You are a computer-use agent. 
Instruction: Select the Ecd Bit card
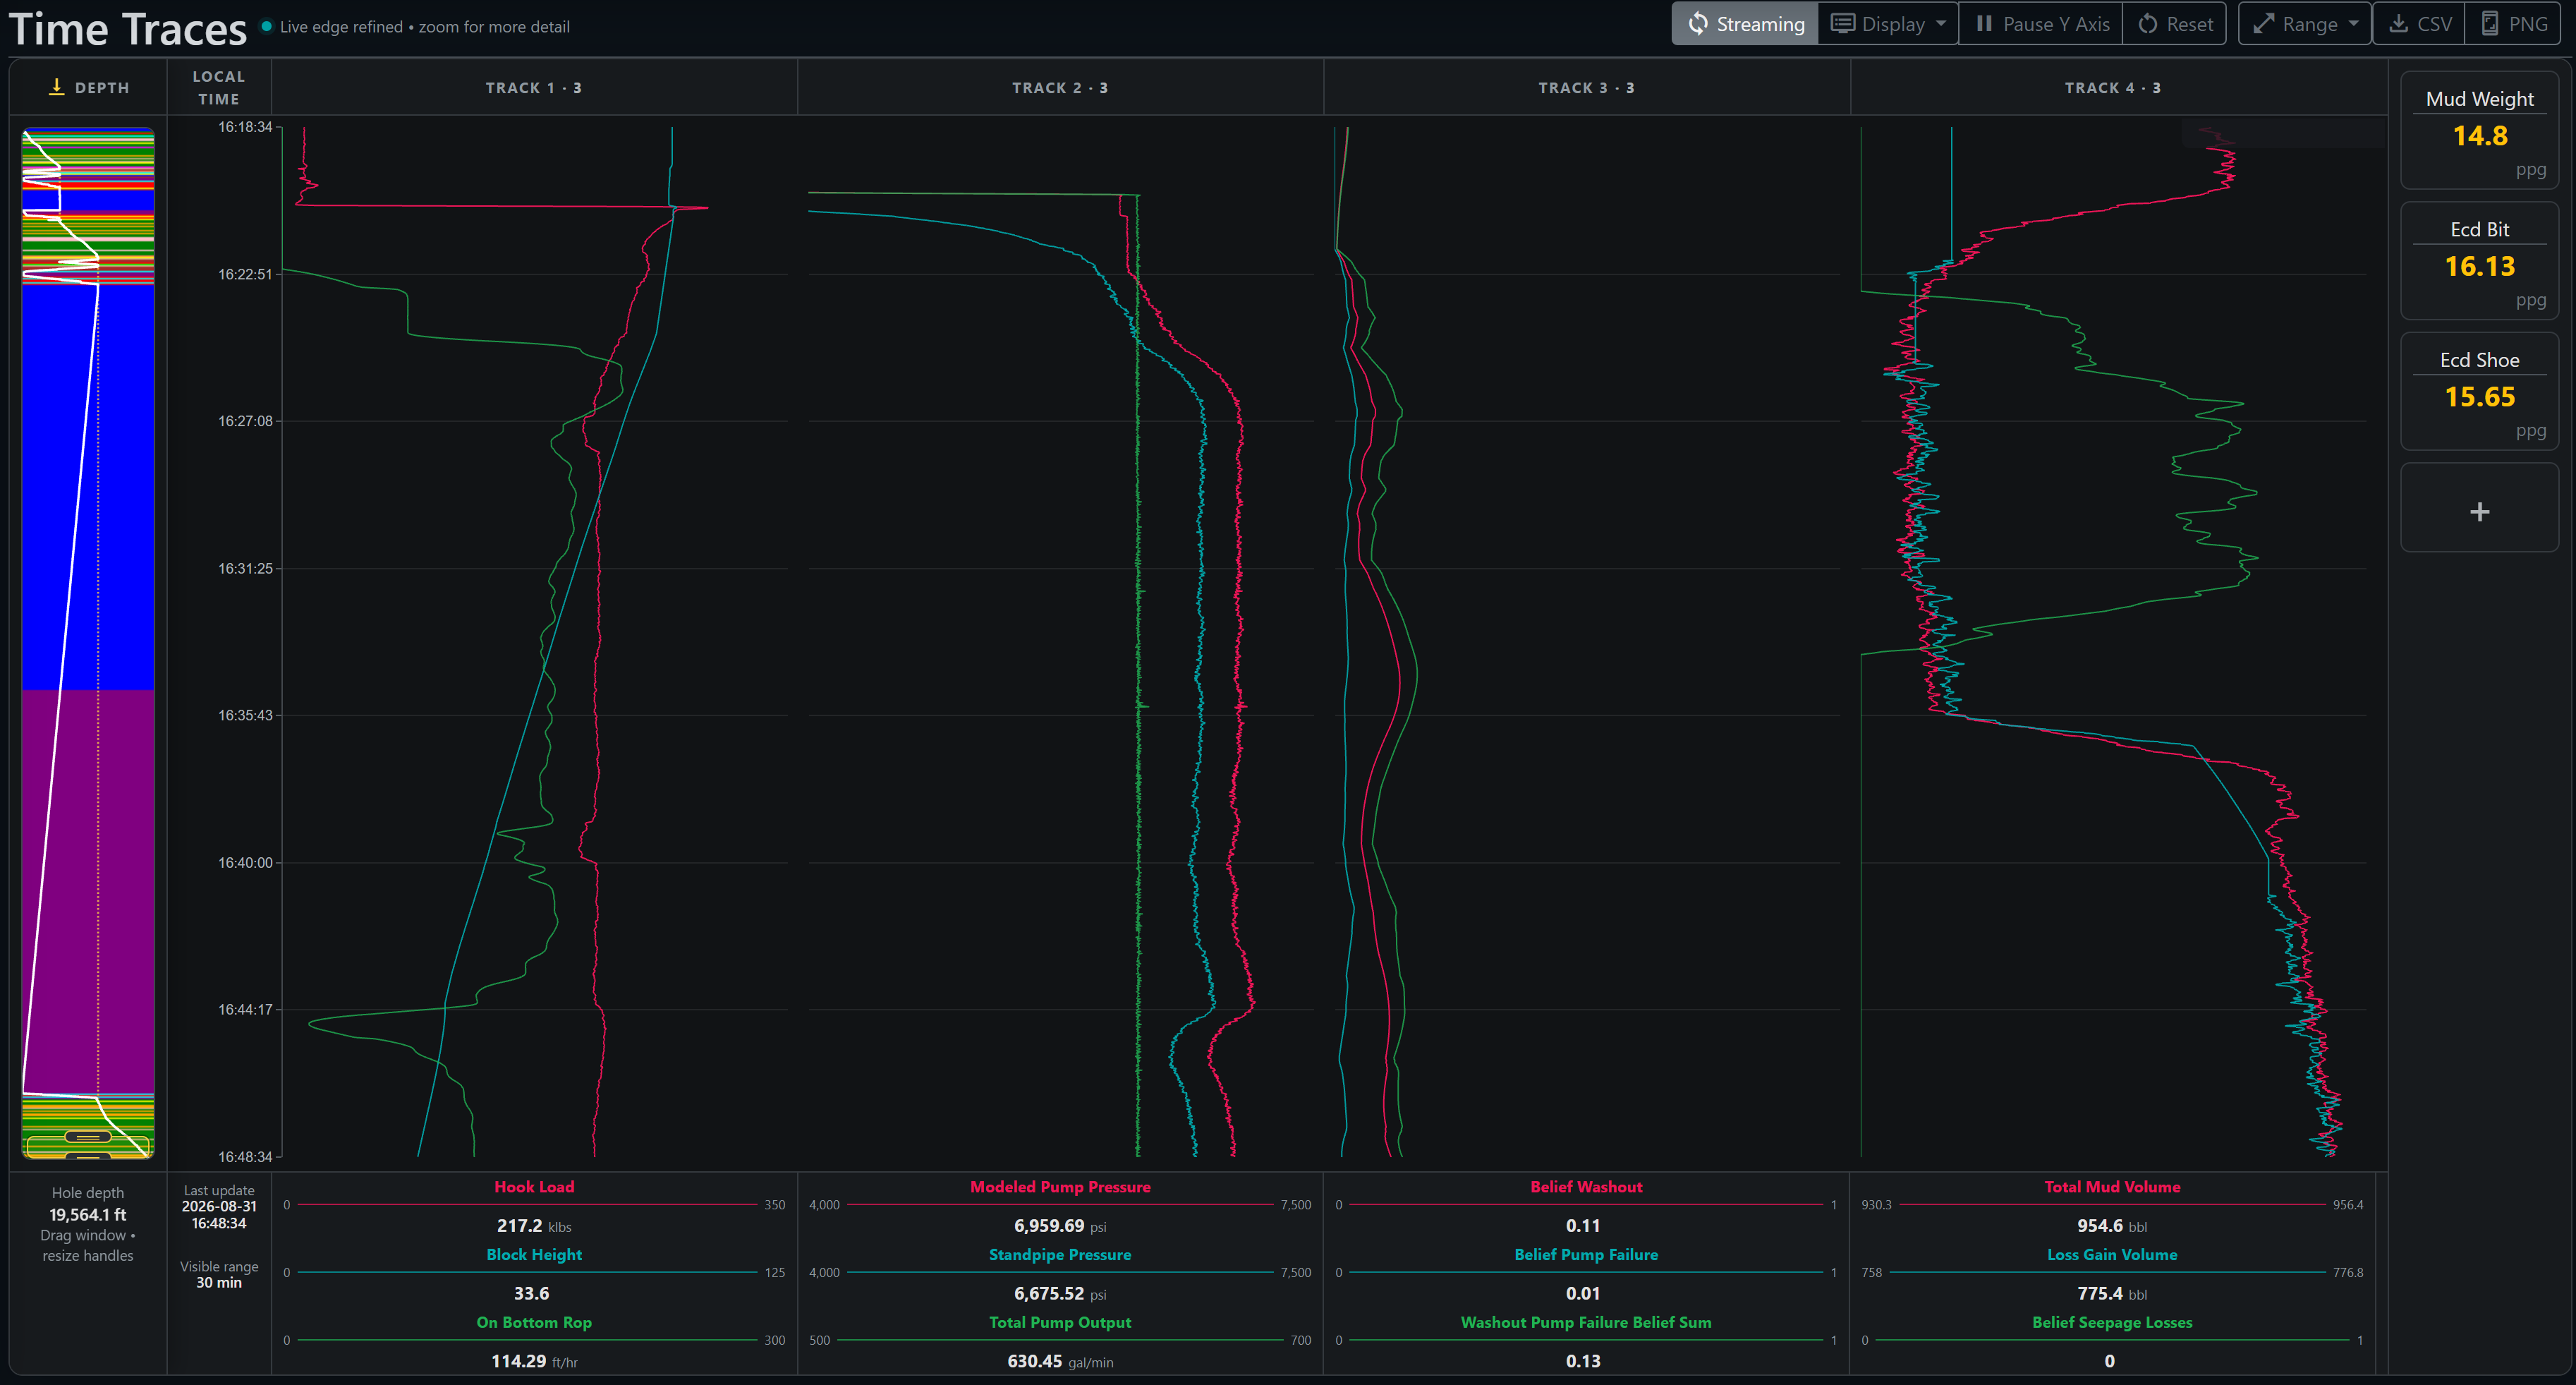coord(2479,262)
